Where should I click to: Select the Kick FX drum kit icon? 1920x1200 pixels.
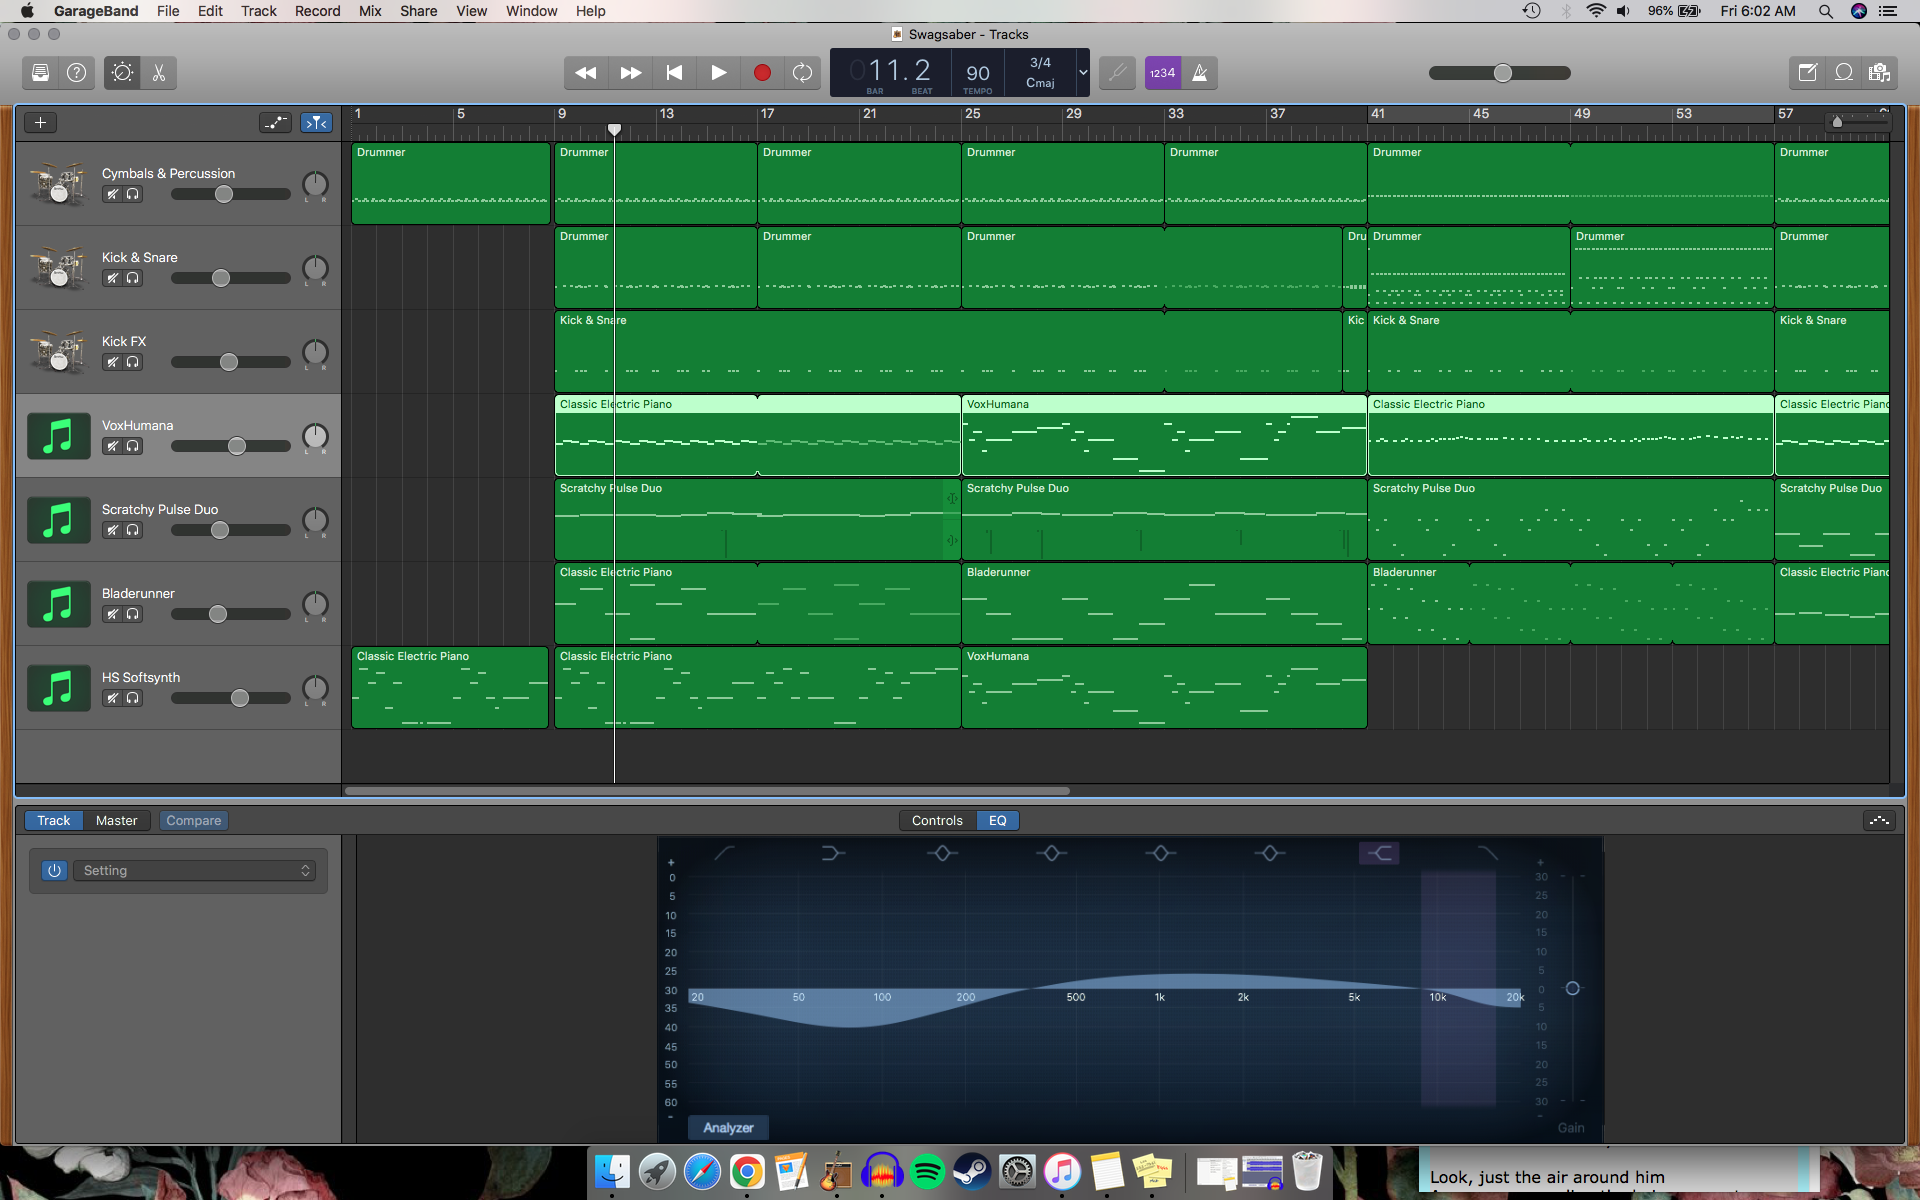click(58, 352)
